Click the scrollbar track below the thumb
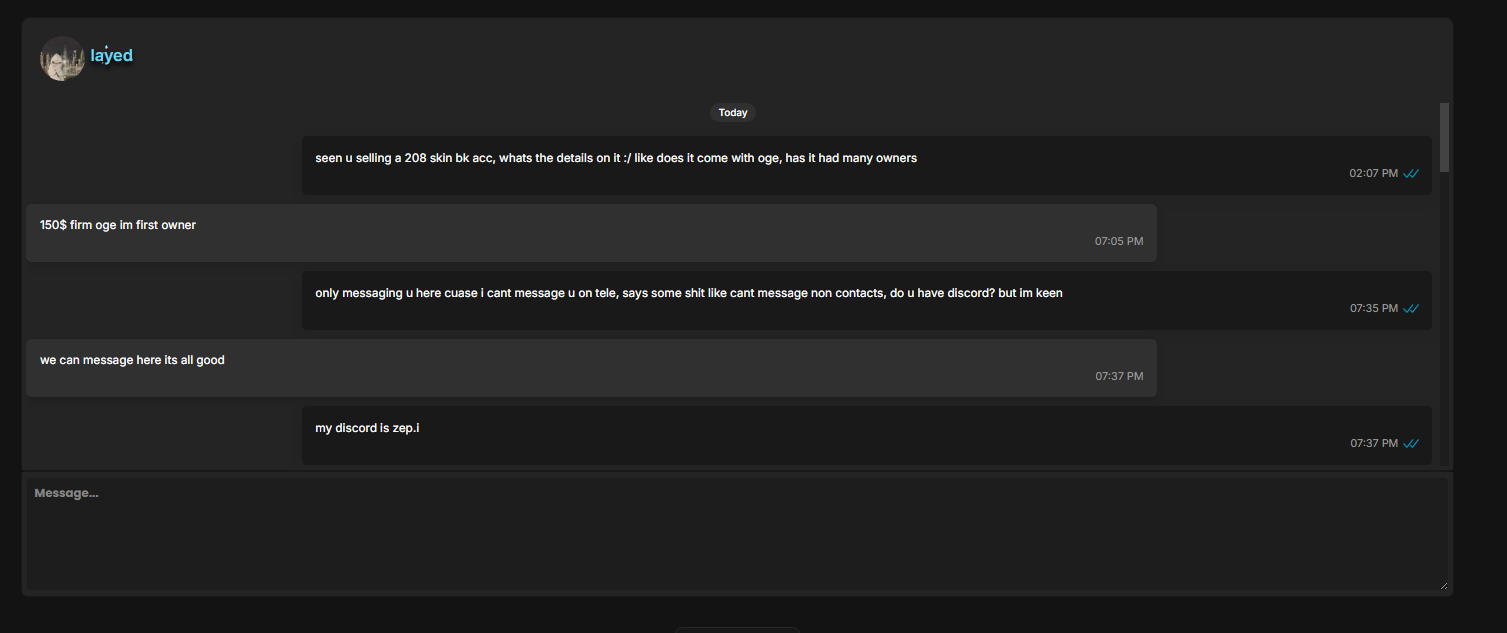The image size is (1507, 633). coord(1444,318)
